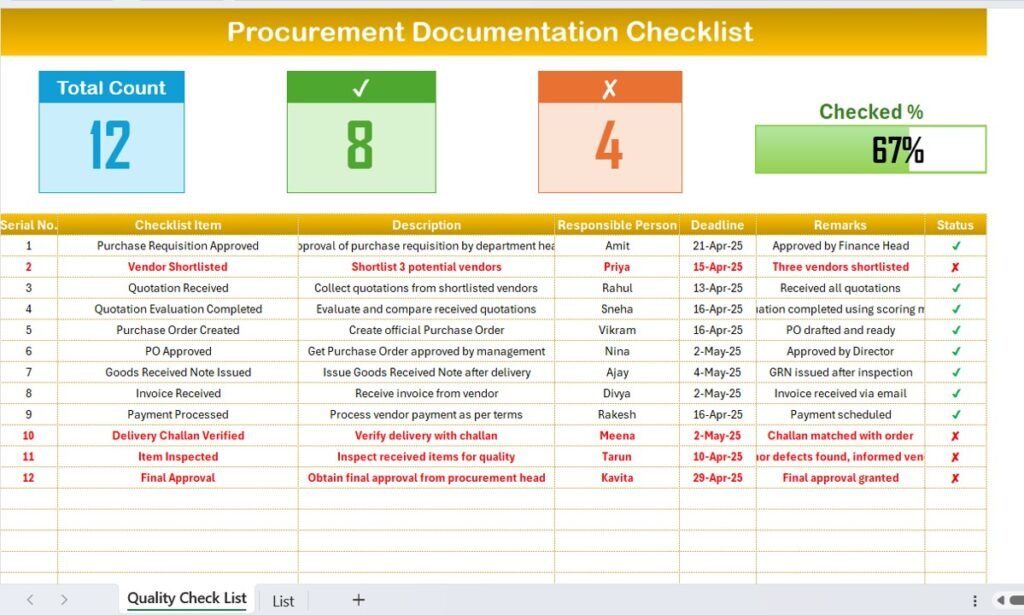Click the plus icon to add new sheet

(358, 599)
